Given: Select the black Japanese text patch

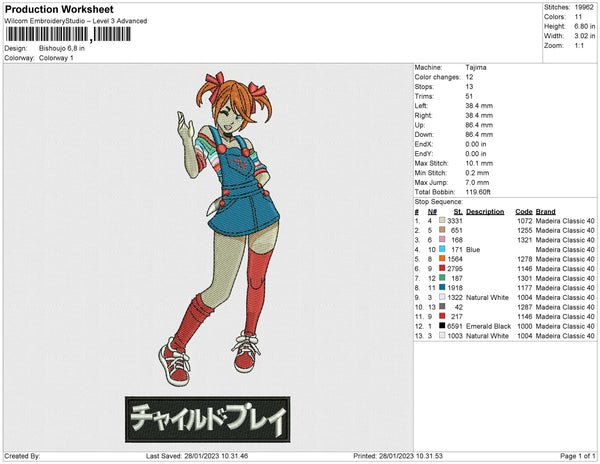Looking at the screenshot, I should coord(207,419).
